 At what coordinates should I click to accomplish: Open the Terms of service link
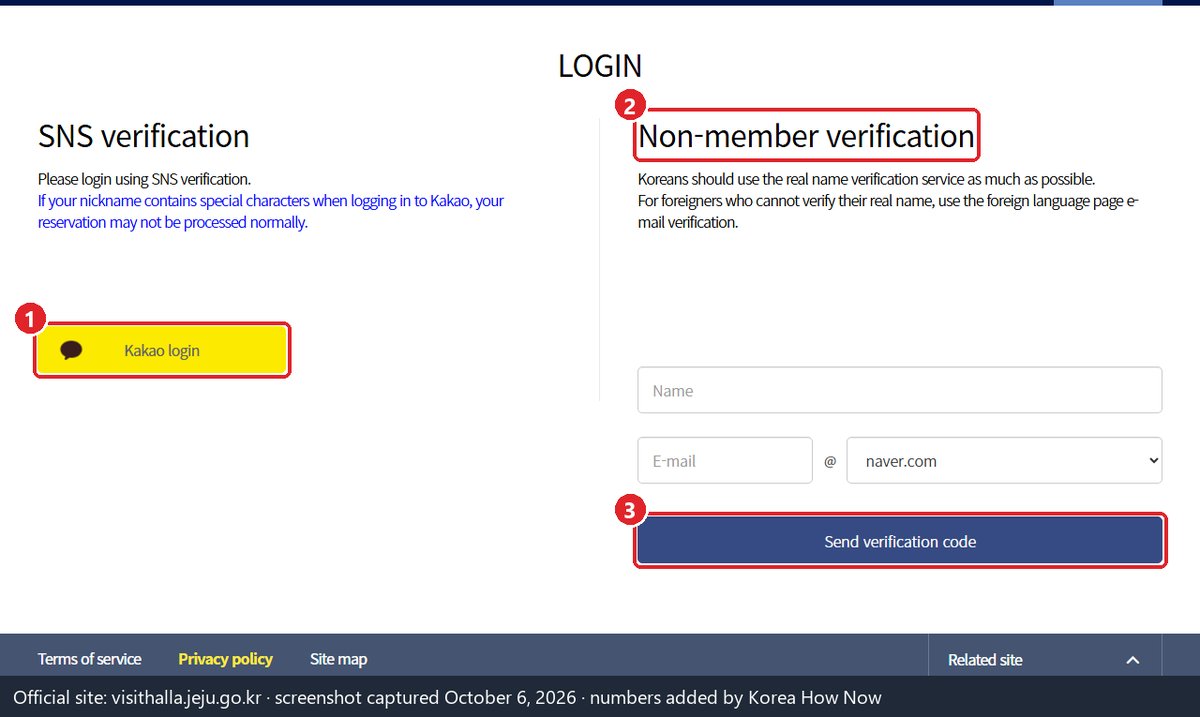click(x=89, y=659)
